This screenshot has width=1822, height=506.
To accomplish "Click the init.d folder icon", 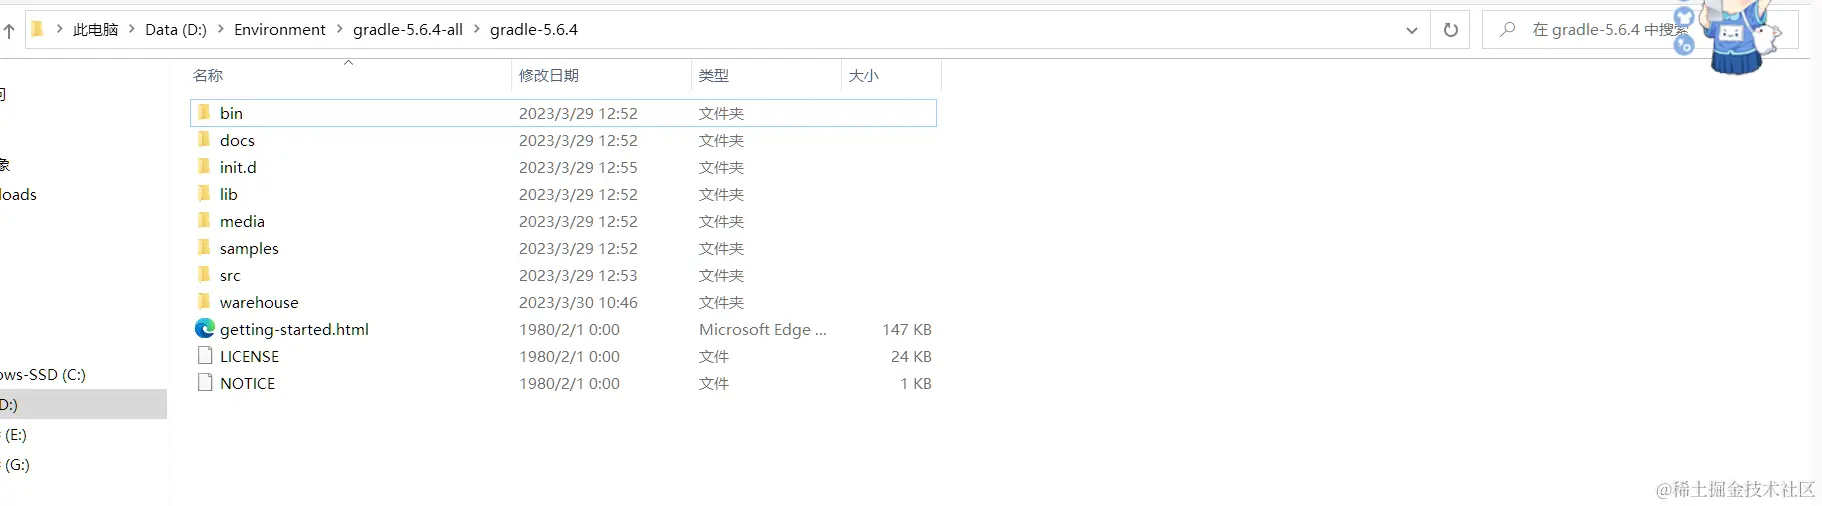I will point(204,166).
